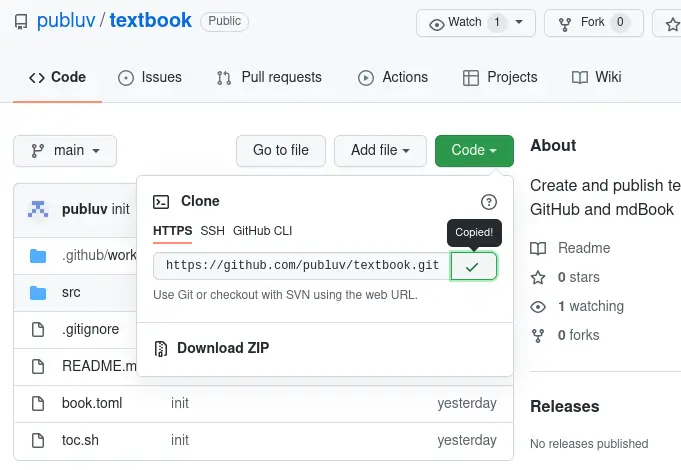Open the Readme link in About
This screenshot has width=681, height=470.
[584, 248]
